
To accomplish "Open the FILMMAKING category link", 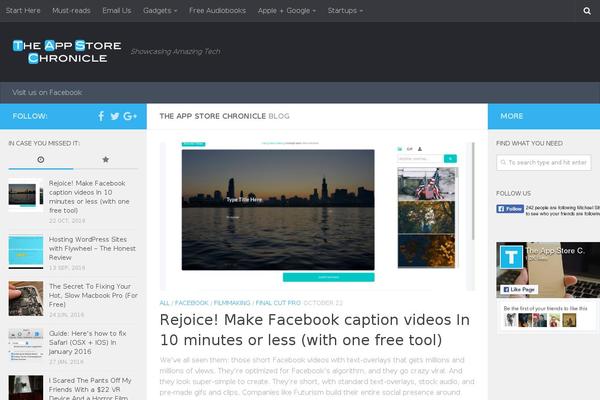I will 232,303.
